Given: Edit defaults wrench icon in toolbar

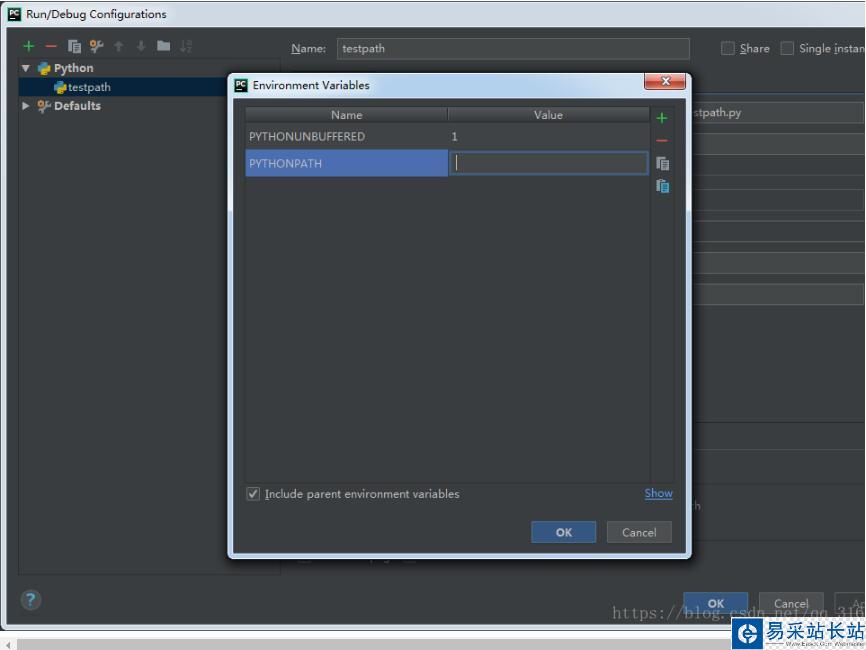Looking at the screenshot, I should click(96, 46).
